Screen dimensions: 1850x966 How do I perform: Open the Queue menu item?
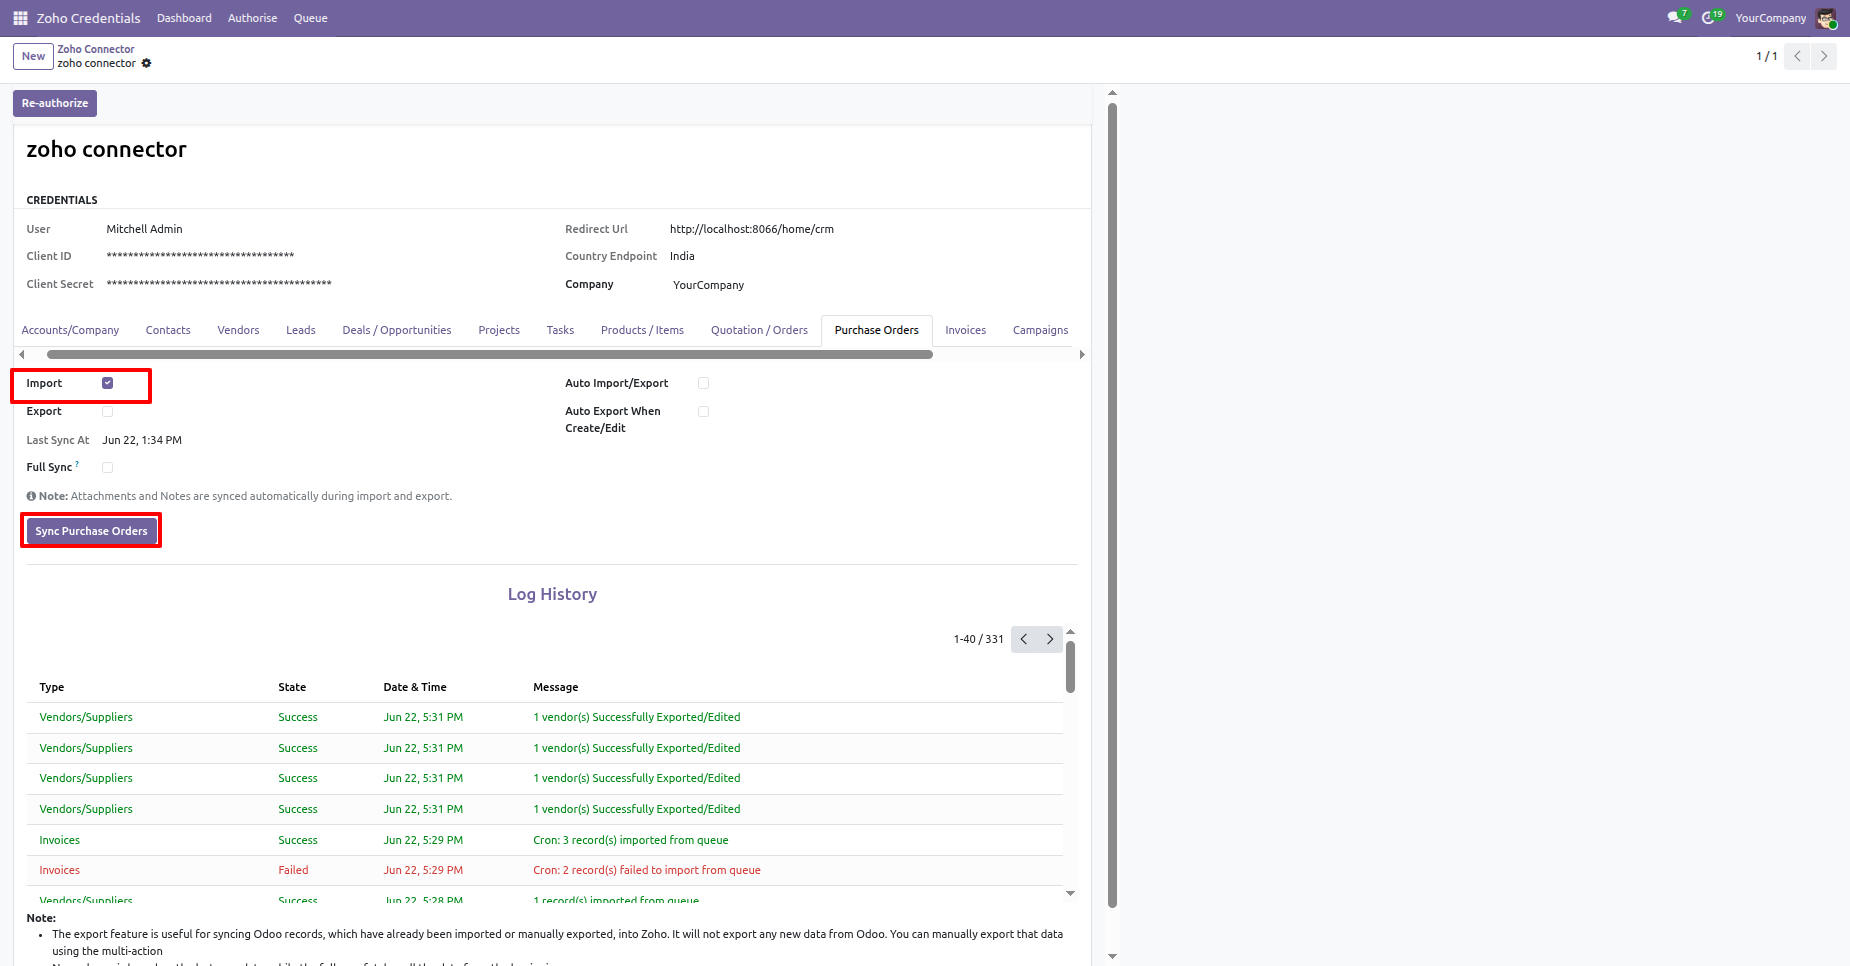pyautogui.click(x=310, y=18)
